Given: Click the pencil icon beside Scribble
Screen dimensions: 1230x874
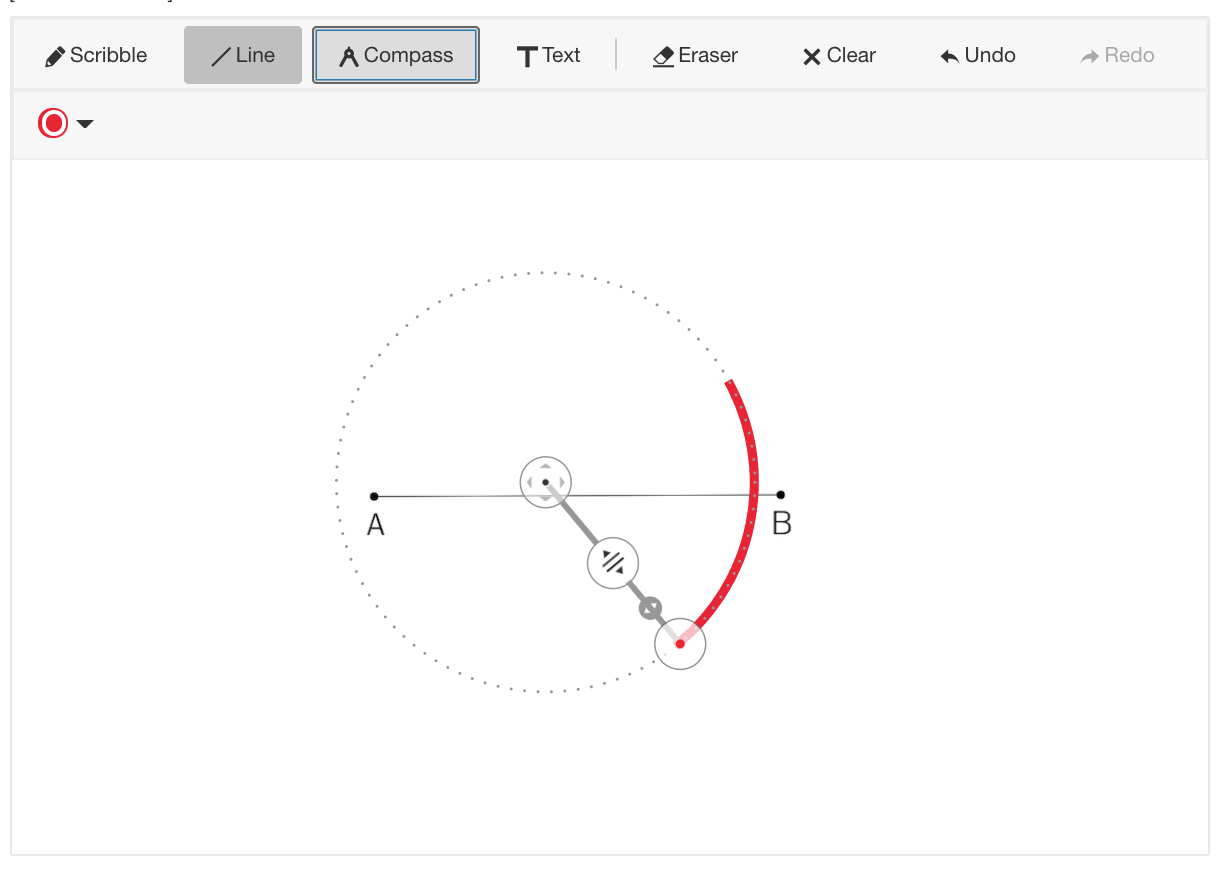Looking at the screenshot, I should pyautogui.click(x=55, y=57).
